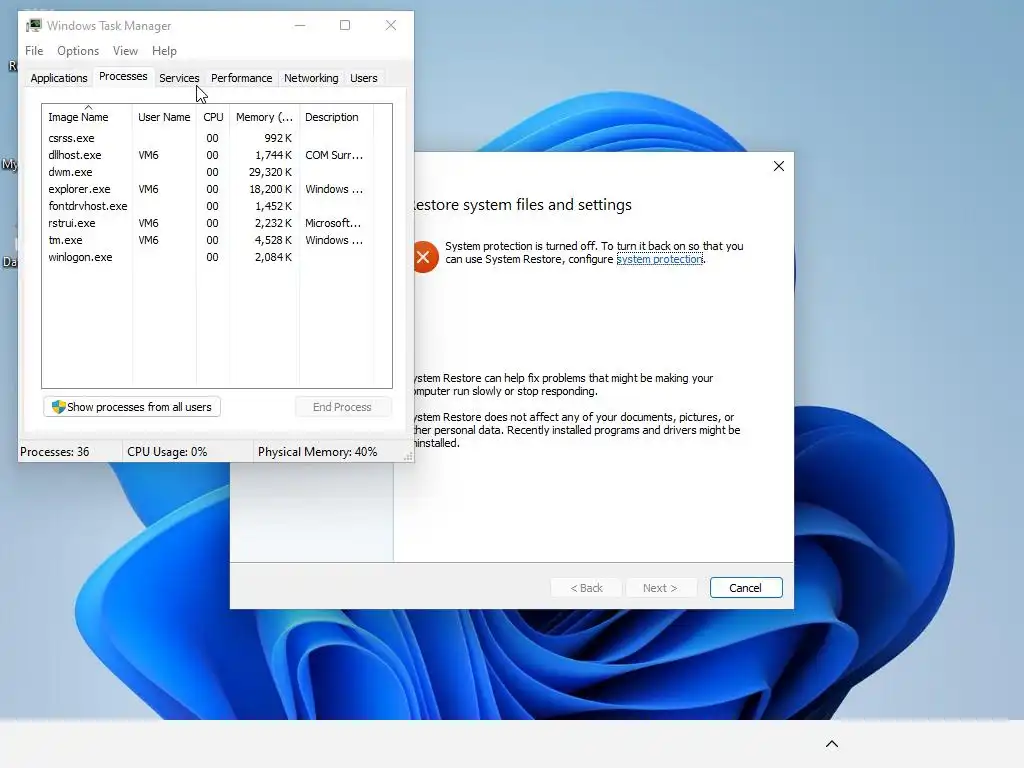Click the Back button in System Restore
The image size is (1024, 768).
(x=586, y=588)
